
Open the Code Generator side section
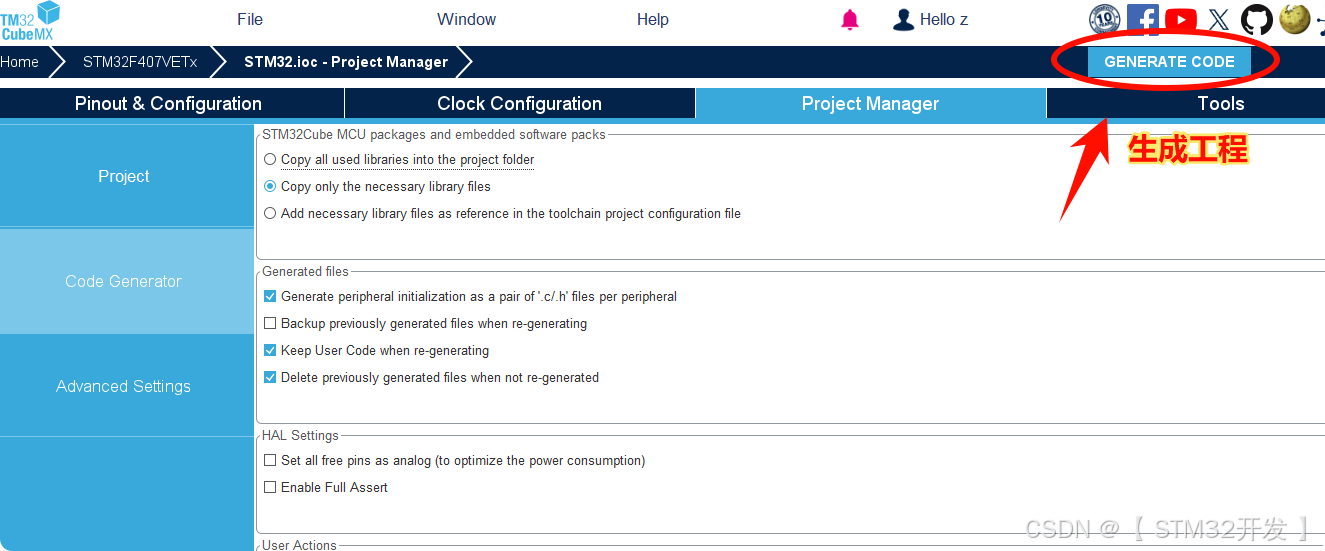pos(127,281)
